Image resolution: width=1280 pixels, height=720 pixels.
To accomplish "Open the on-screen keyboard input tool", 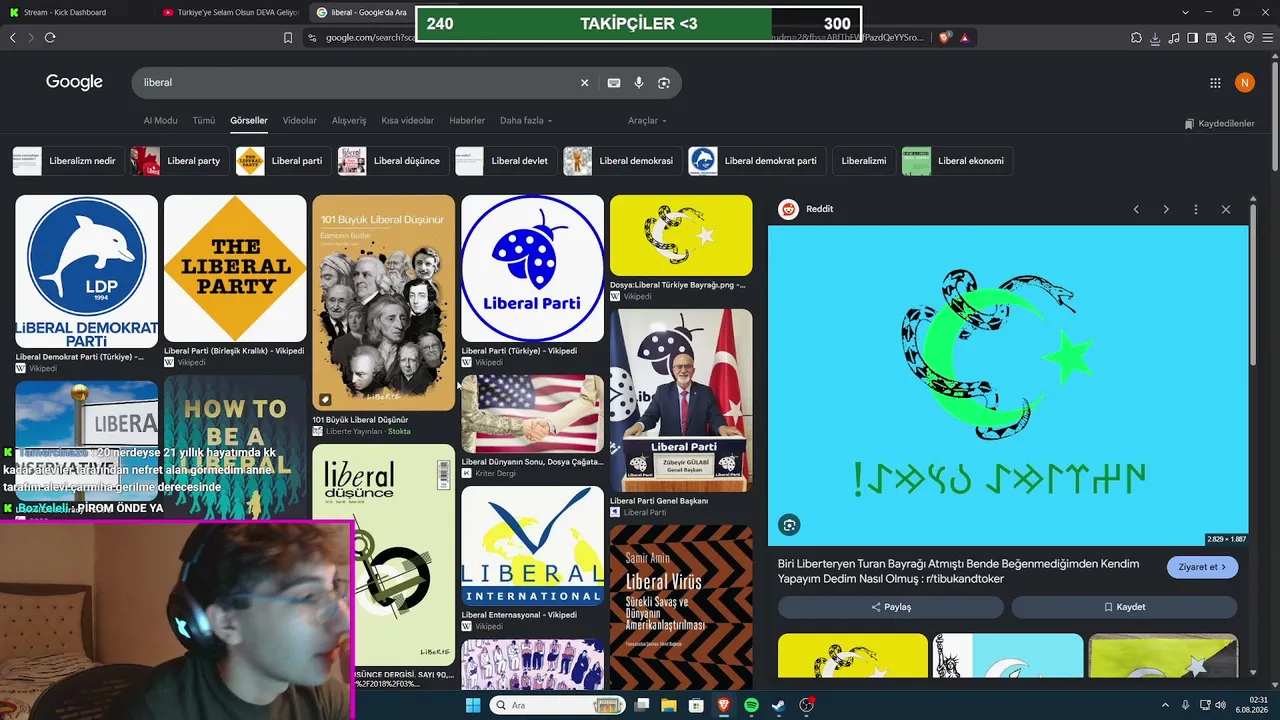I will click(x=614, y=83).
